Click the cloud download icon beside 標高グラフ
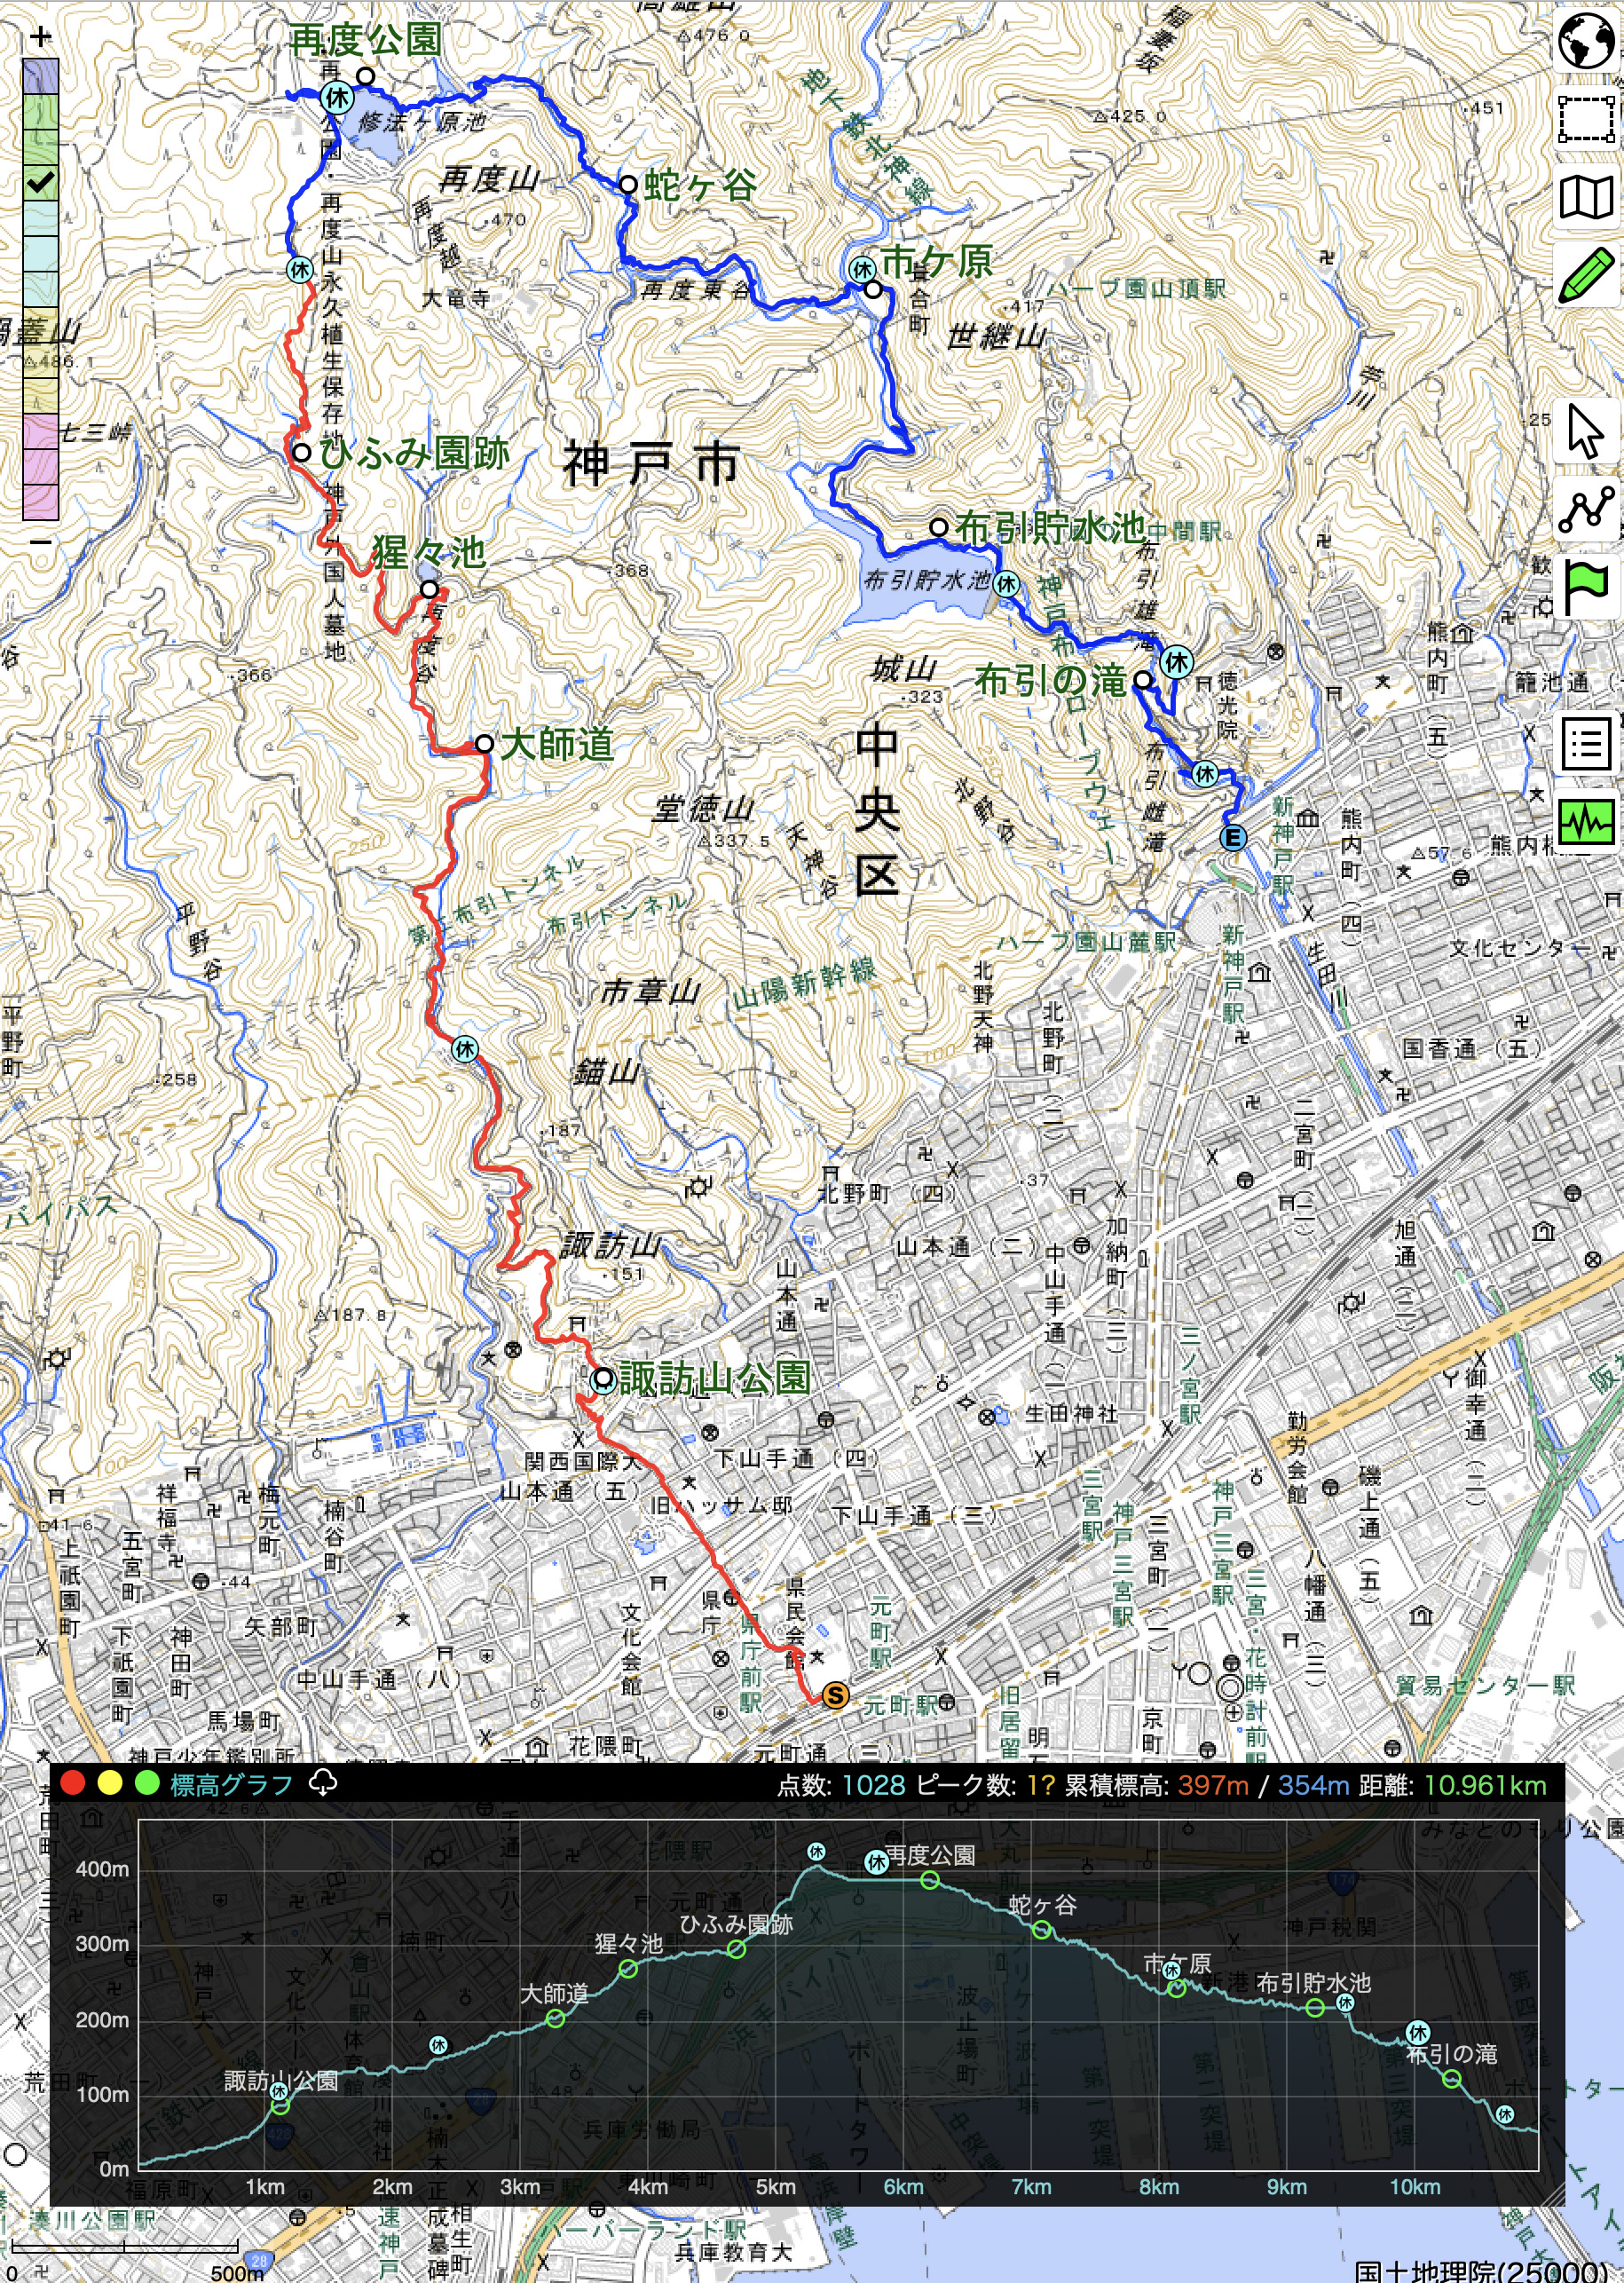Viewport: 1624px width, 2283px height. [x=323, y=1782]
